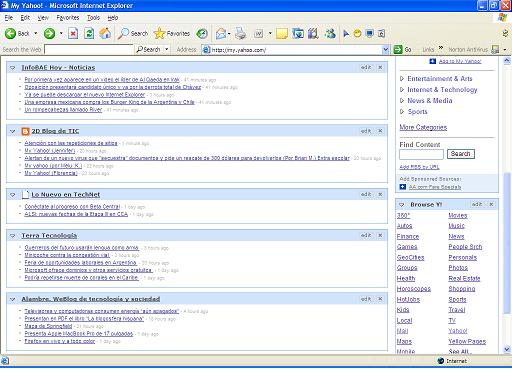Click the Blogger icon beside 2D Blog de TIC

click(x=25, y=131)
